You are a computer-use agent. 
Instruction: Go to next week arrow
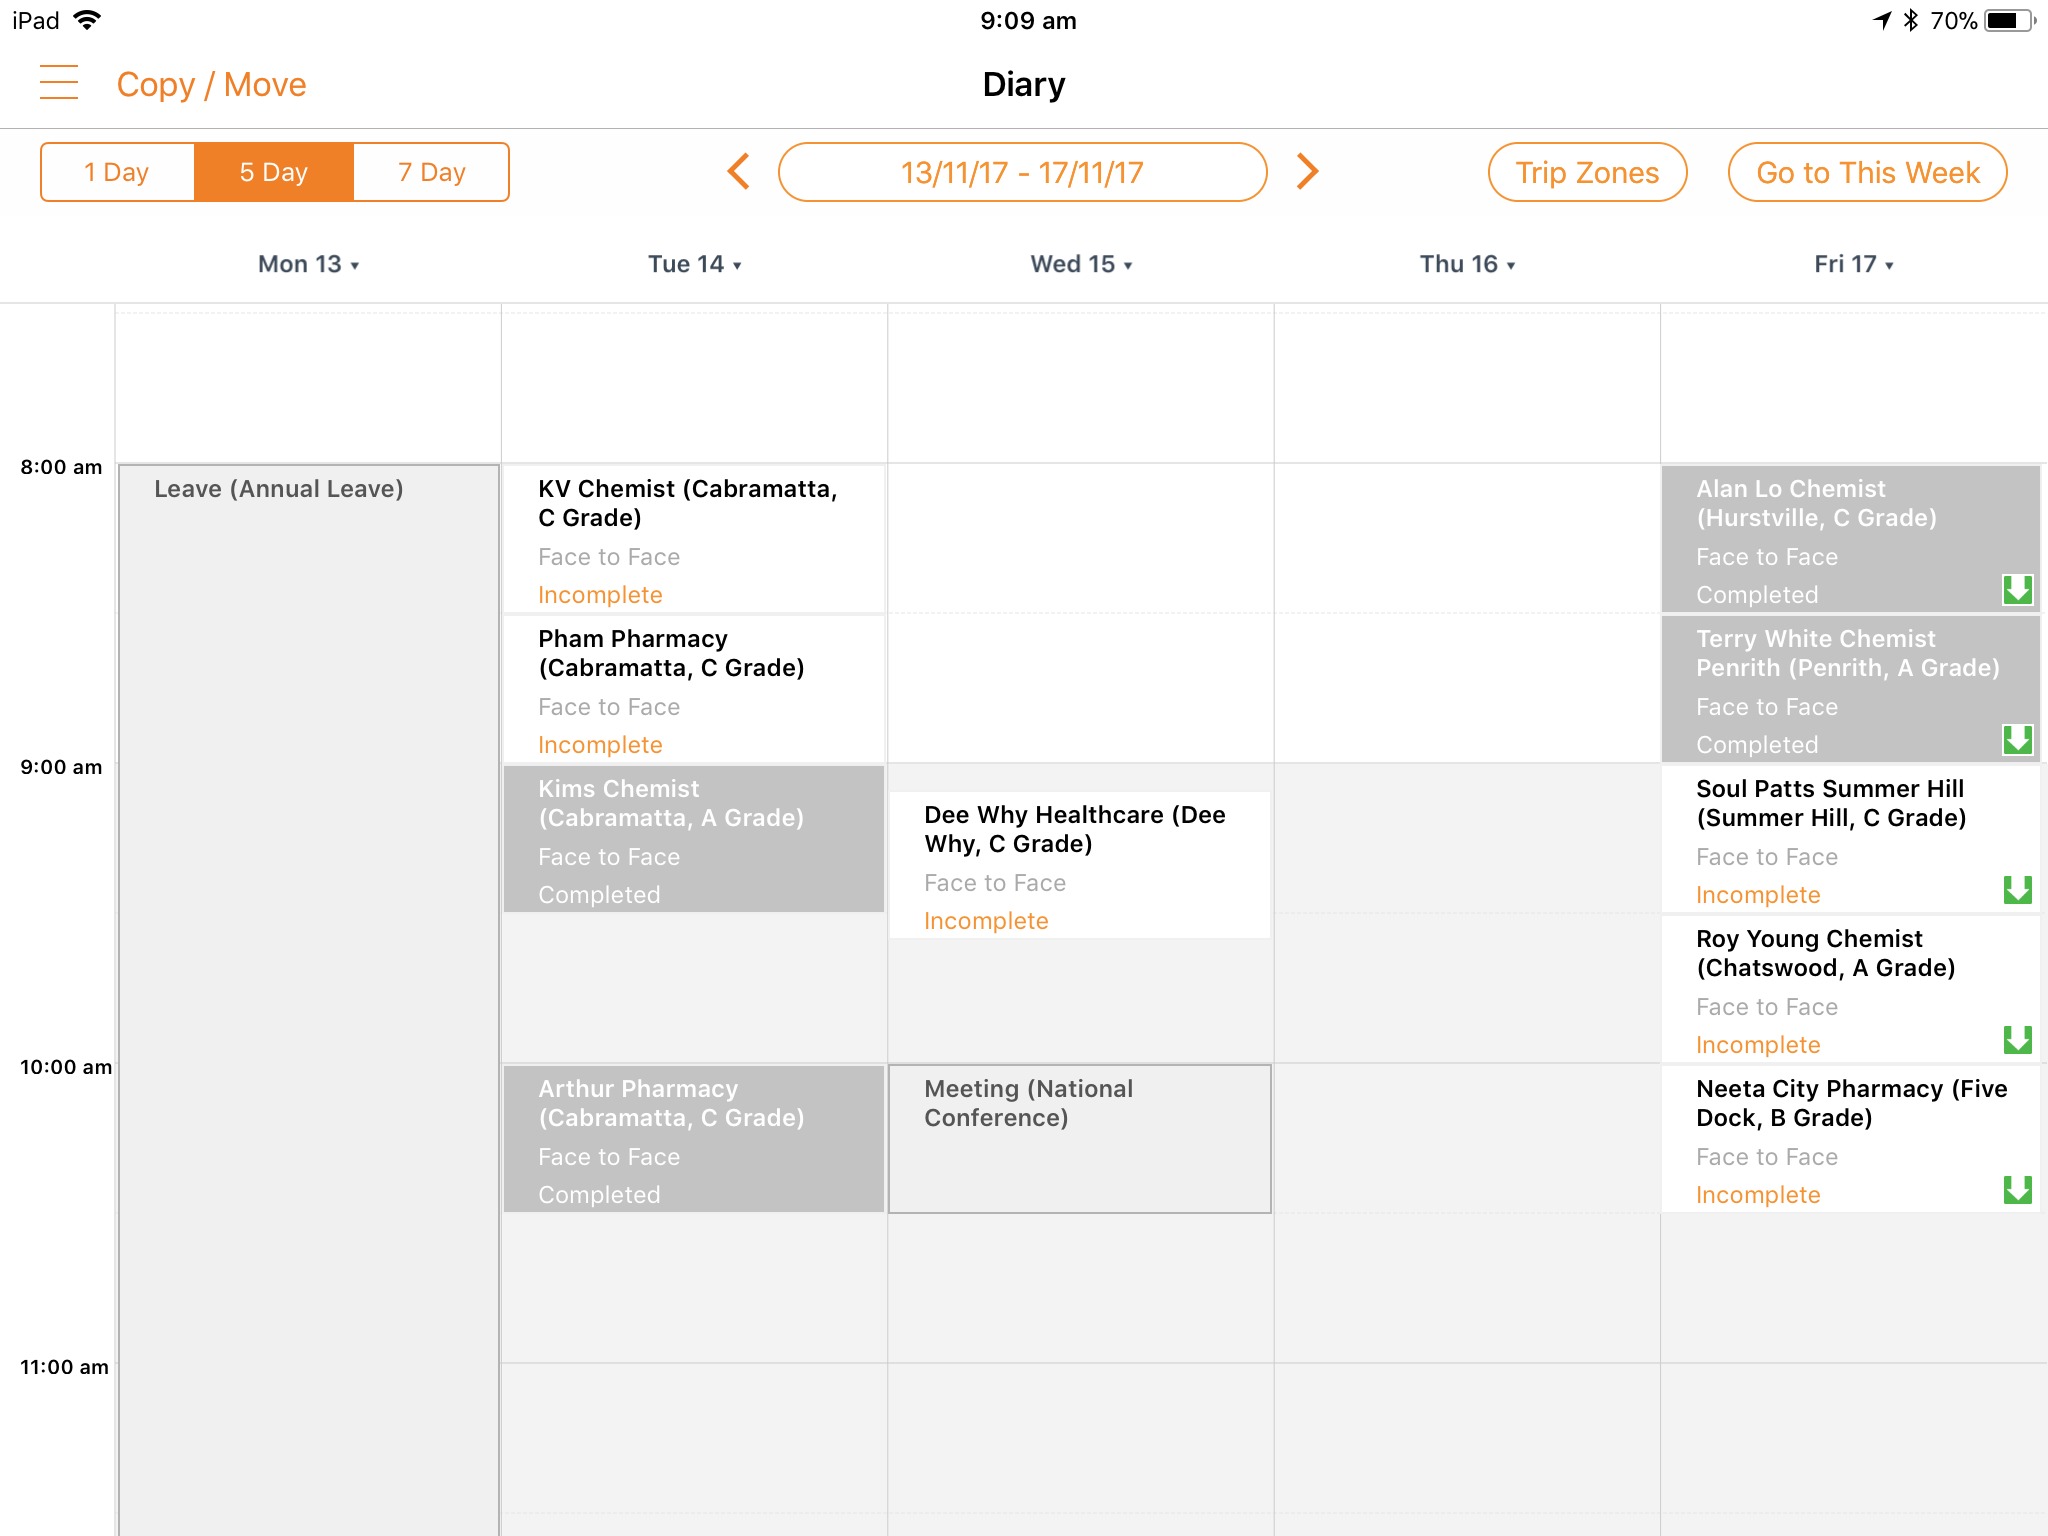click(x=1307, y=172)
